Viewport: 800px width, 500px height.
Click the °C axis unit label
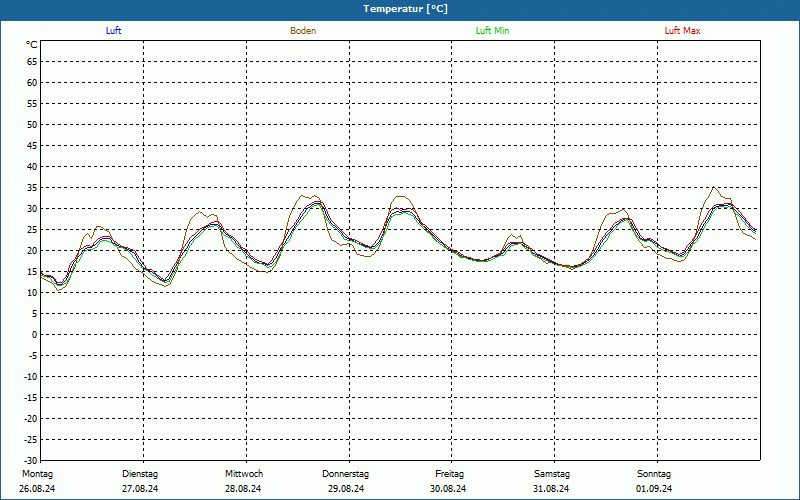click(32, 45)
